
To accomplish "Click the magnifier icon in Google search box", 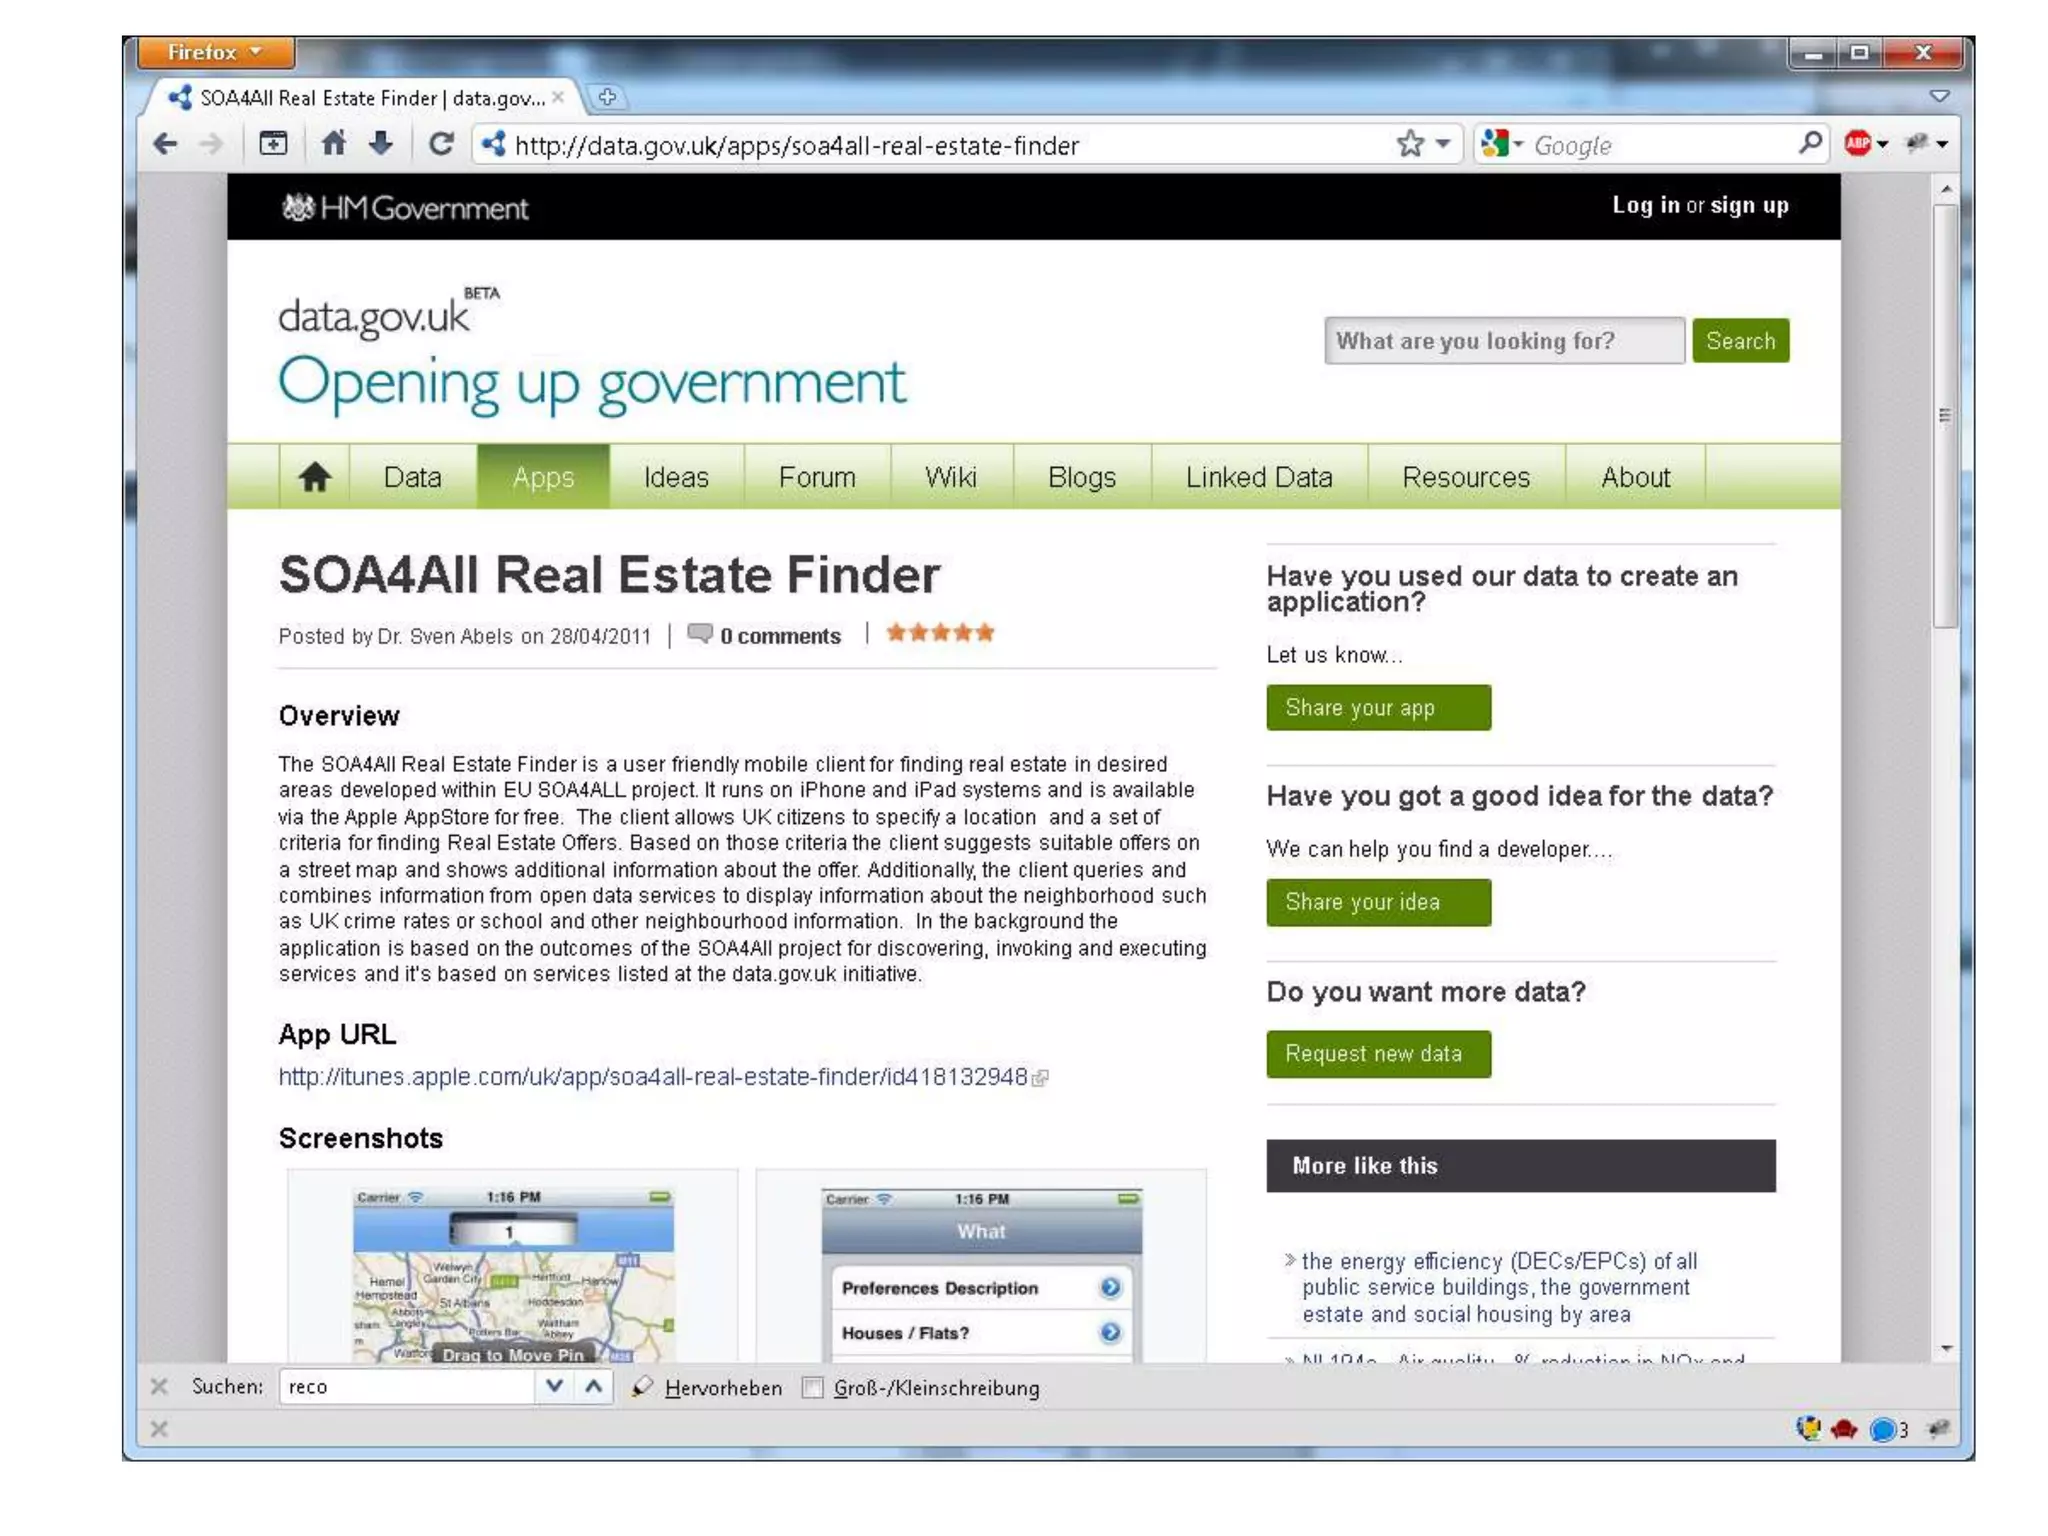I will point(1809,144).
